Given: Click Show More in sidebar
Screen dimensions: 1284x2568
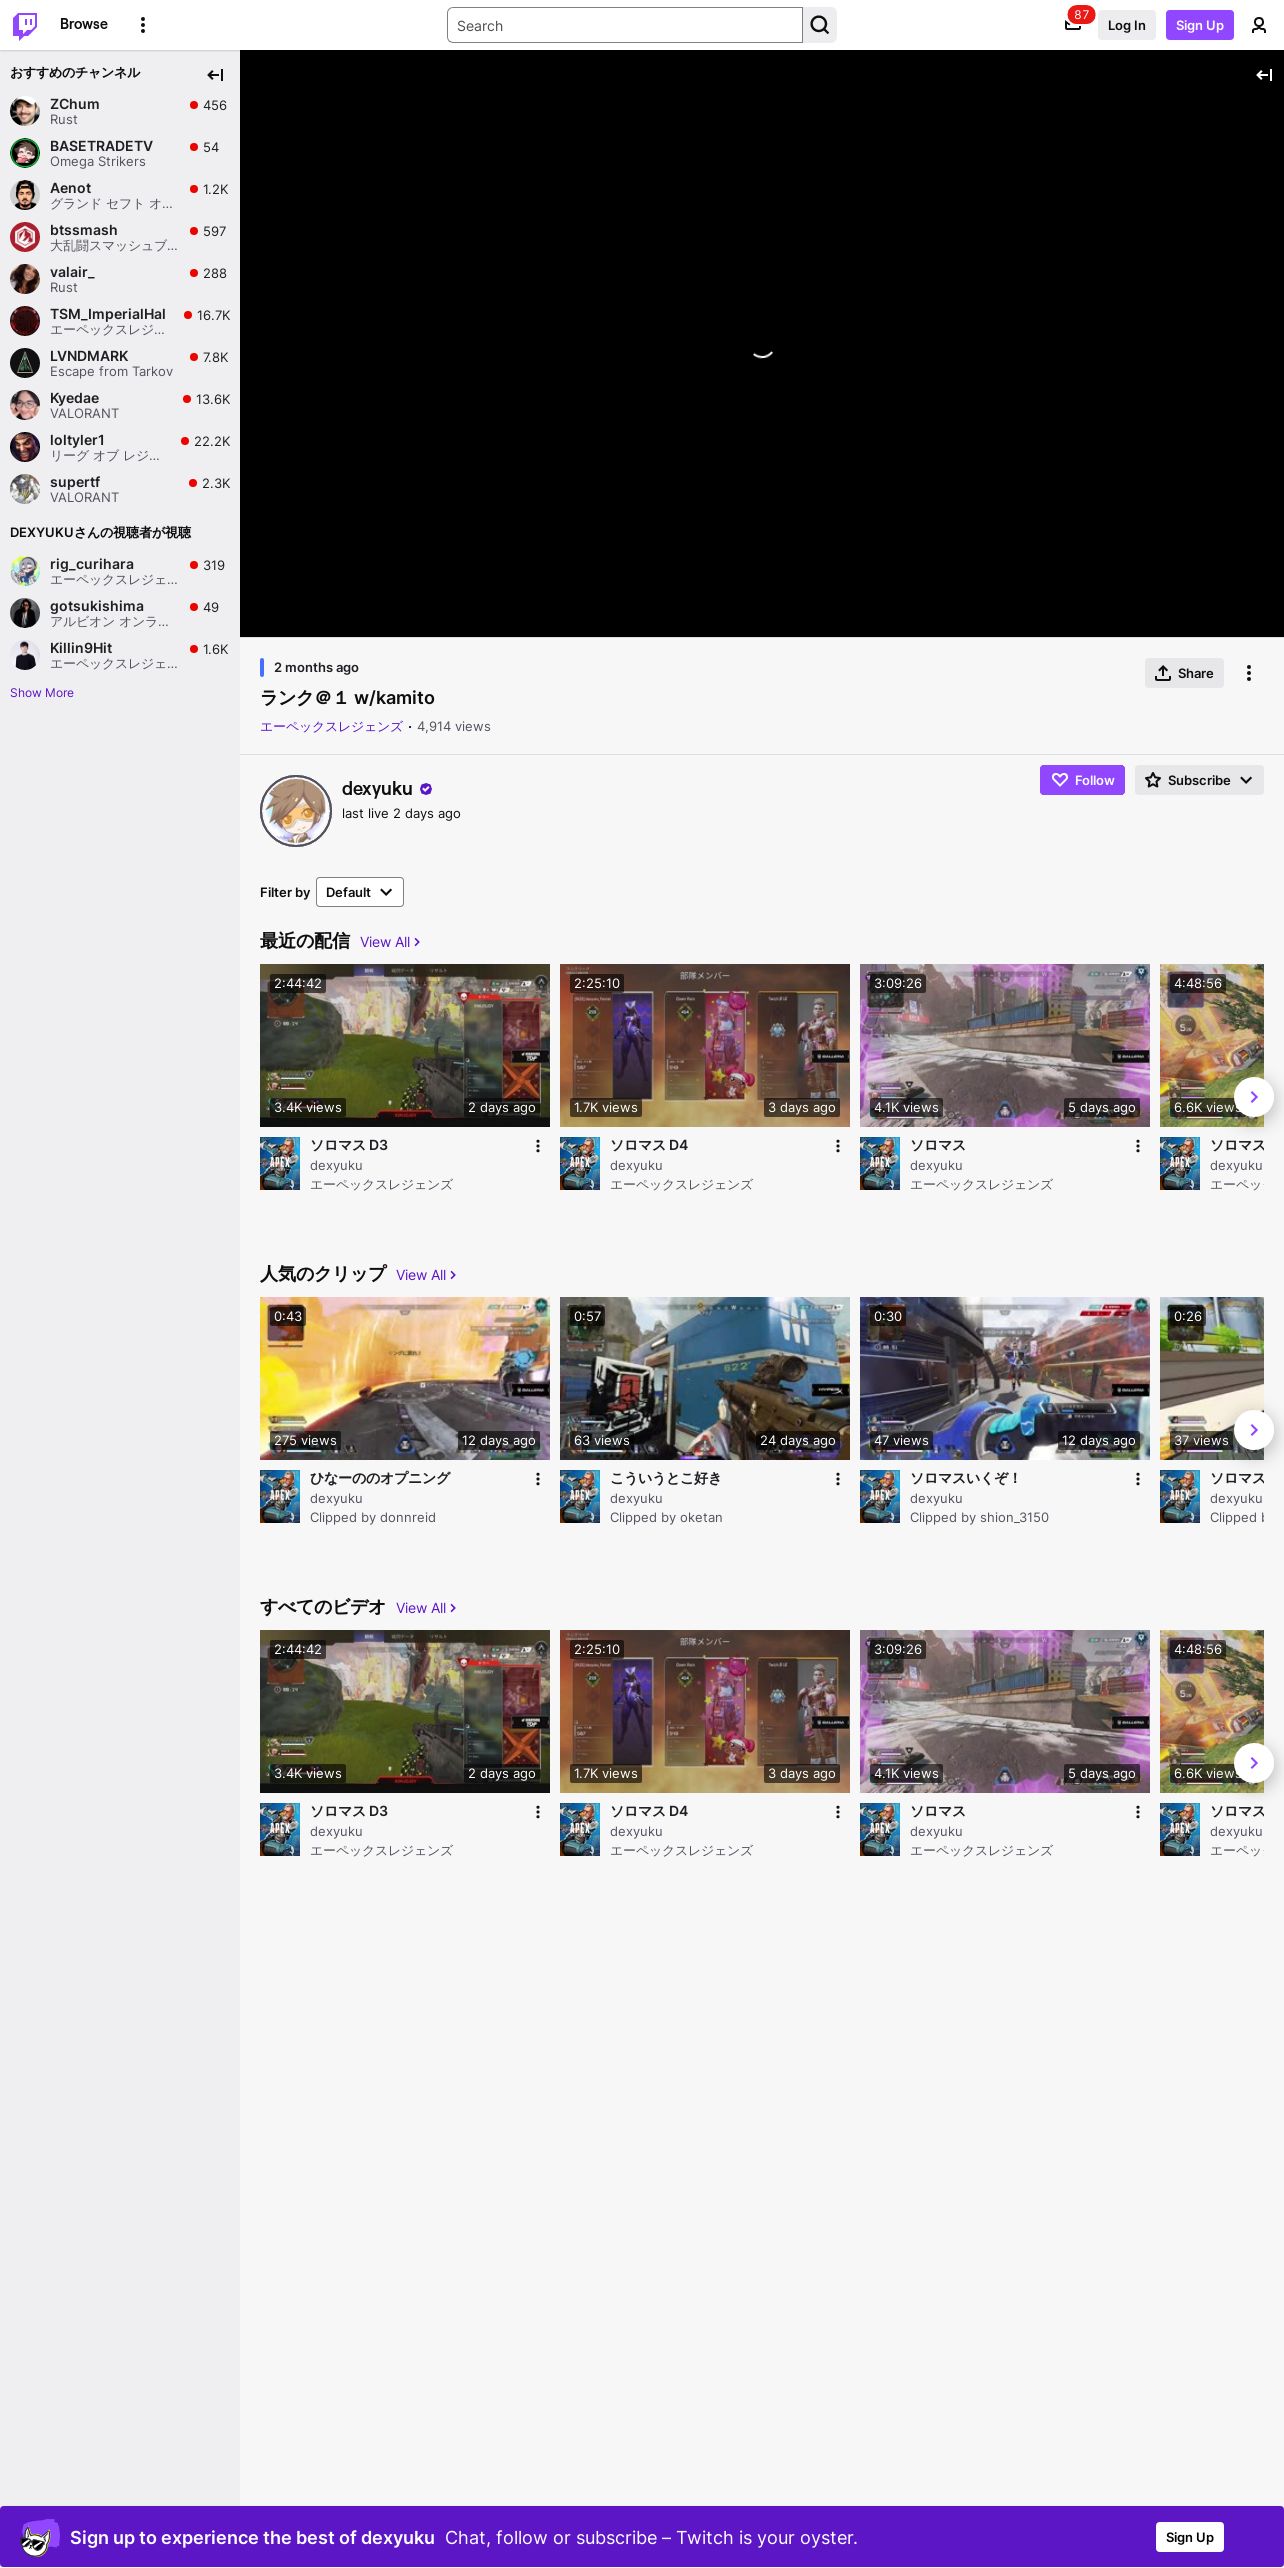Looking at the screenshot, I should (x=42, y=693).
